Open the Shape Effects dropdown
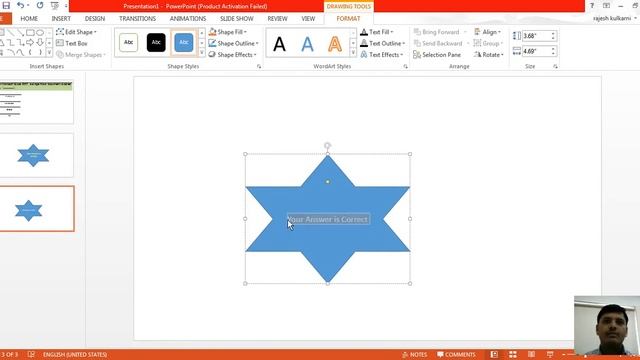This screenshot has height=360, width=640. pos(233,55)
